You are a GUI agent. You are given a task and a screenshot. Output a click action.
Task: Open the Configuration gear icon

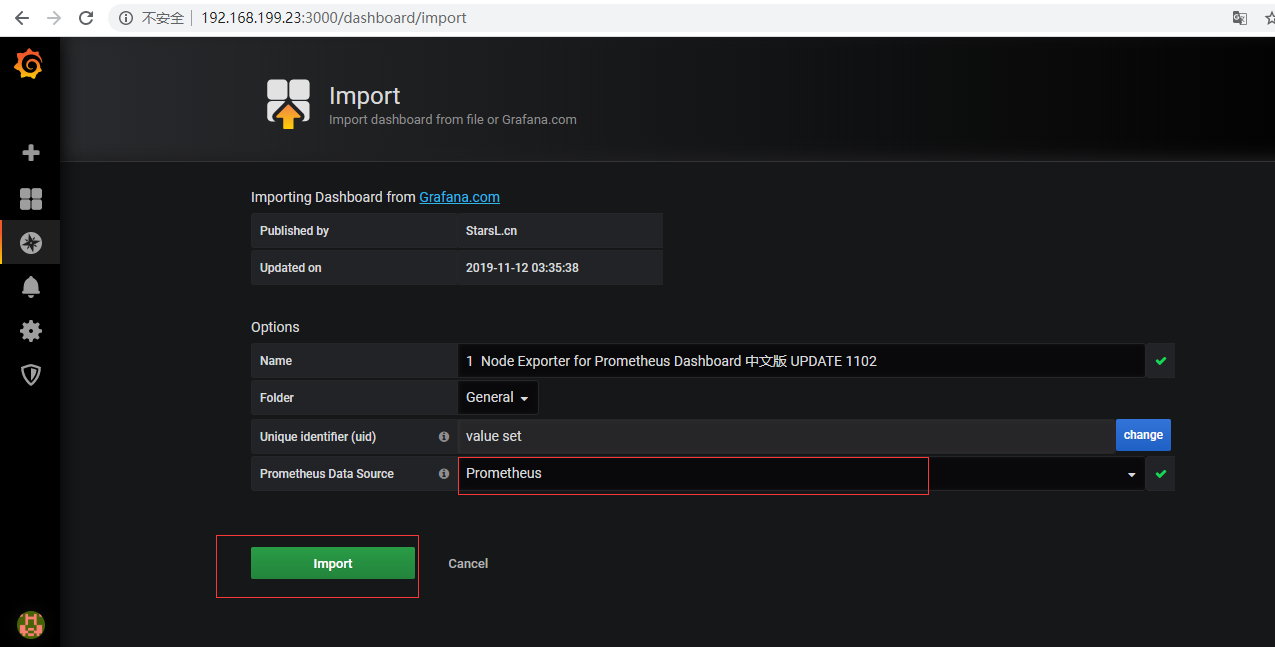[x=31, y=331]
